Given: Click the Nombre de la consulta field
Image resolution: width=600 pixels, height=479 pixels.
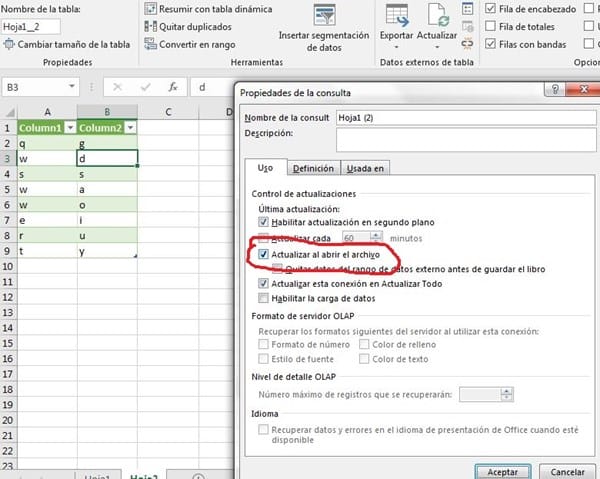Looking at the screenshot, I should point(466,118).
